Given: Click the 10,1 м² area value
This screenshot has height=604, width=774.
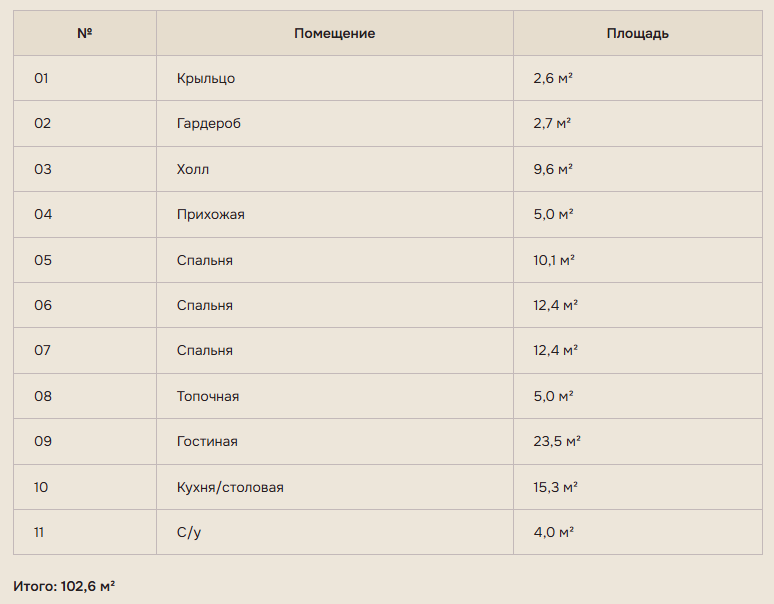Looking at the screenshot, I should point(554,260).
